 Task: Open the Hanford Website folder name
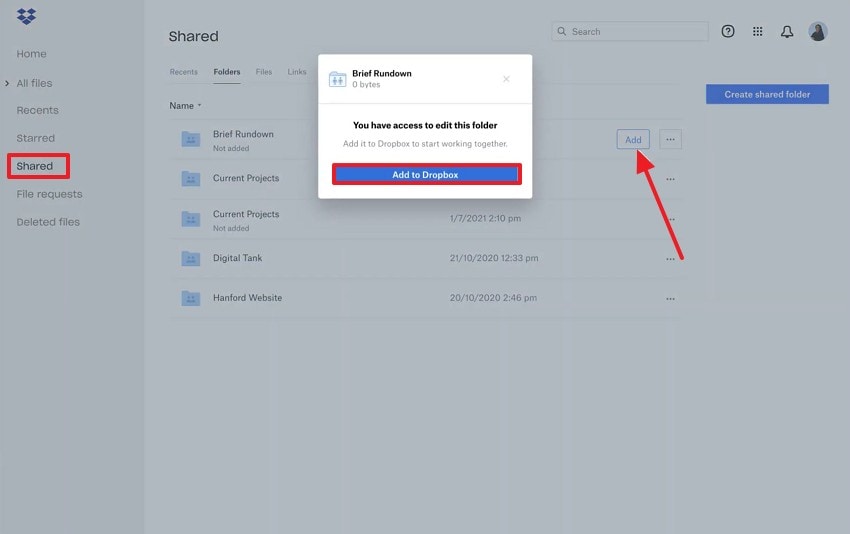(x=247, y=298)
